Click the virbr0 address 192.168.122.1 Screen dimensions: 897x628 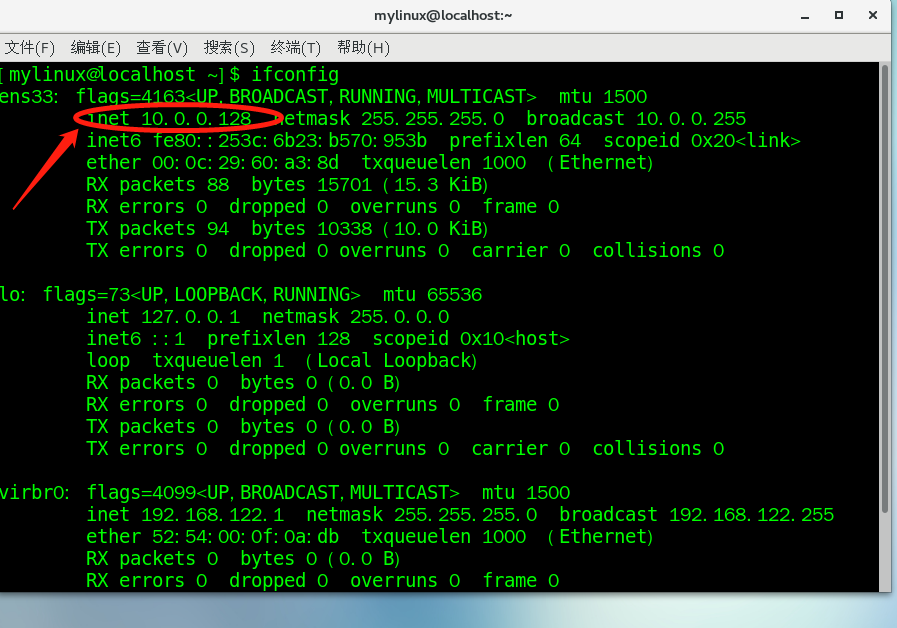(213, 514)
